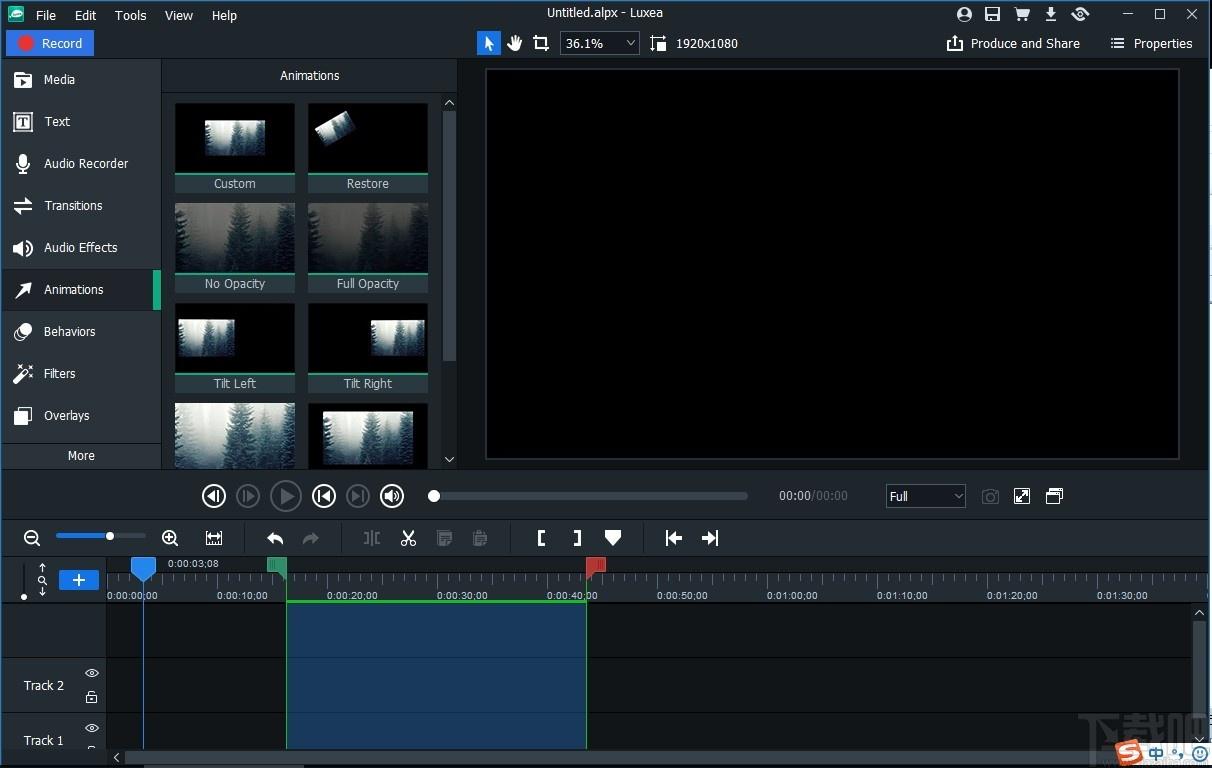
Task: Click Produce and Share
Action: 1013,43
